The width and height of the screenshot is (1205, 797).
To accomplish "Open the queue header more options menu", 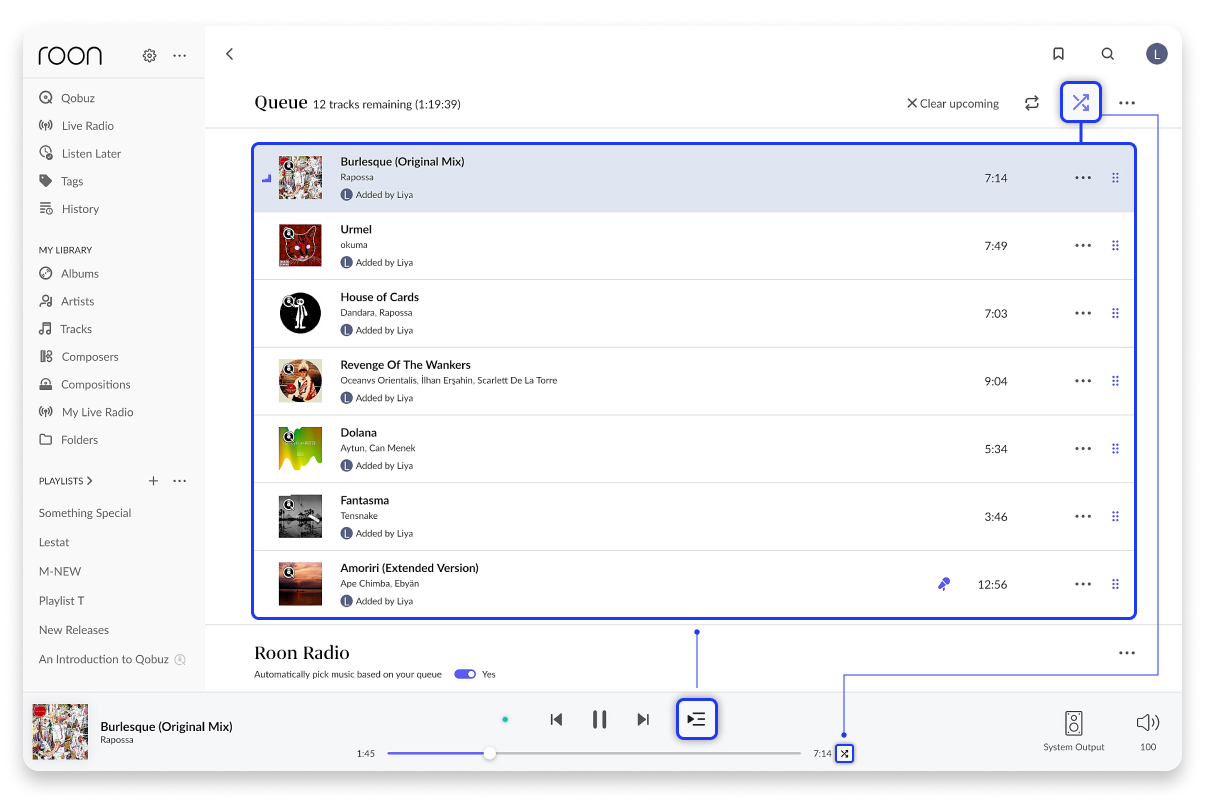I will point(1127,103).
